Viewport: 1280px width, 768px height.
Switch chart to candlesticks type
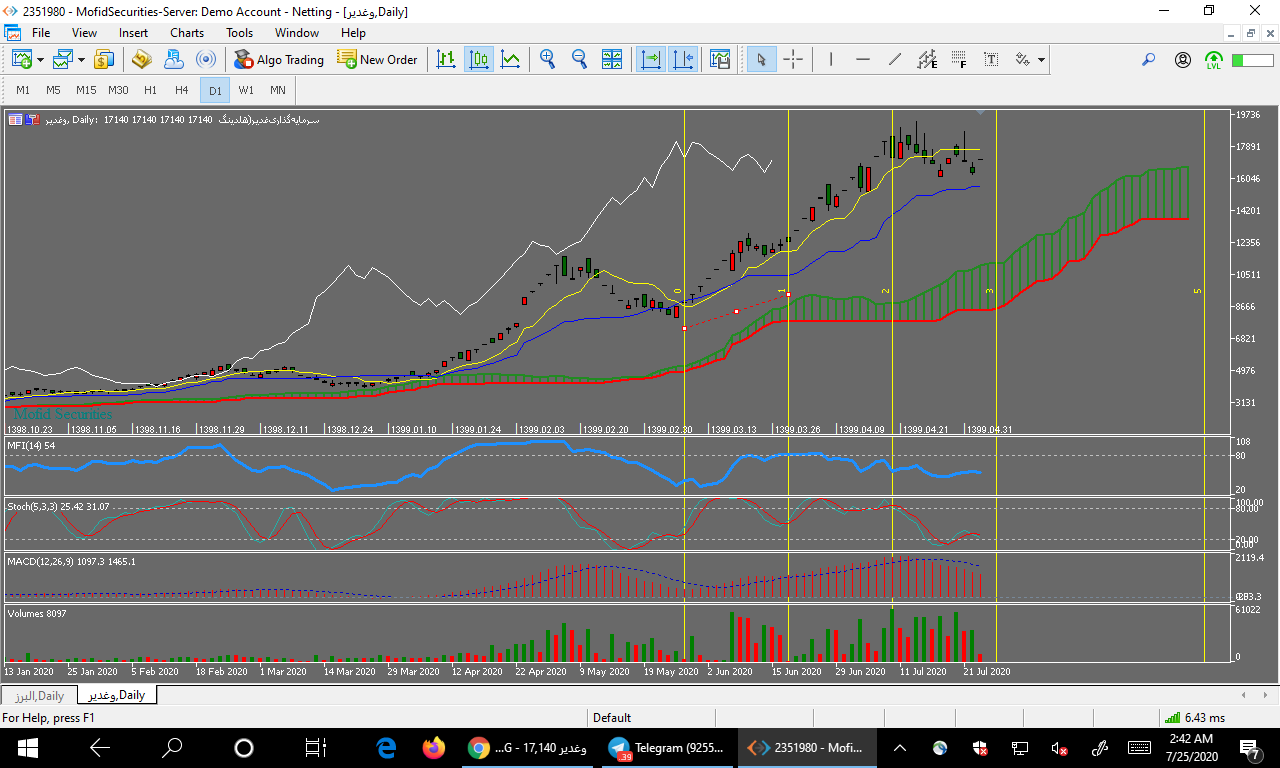coord(478,60)
